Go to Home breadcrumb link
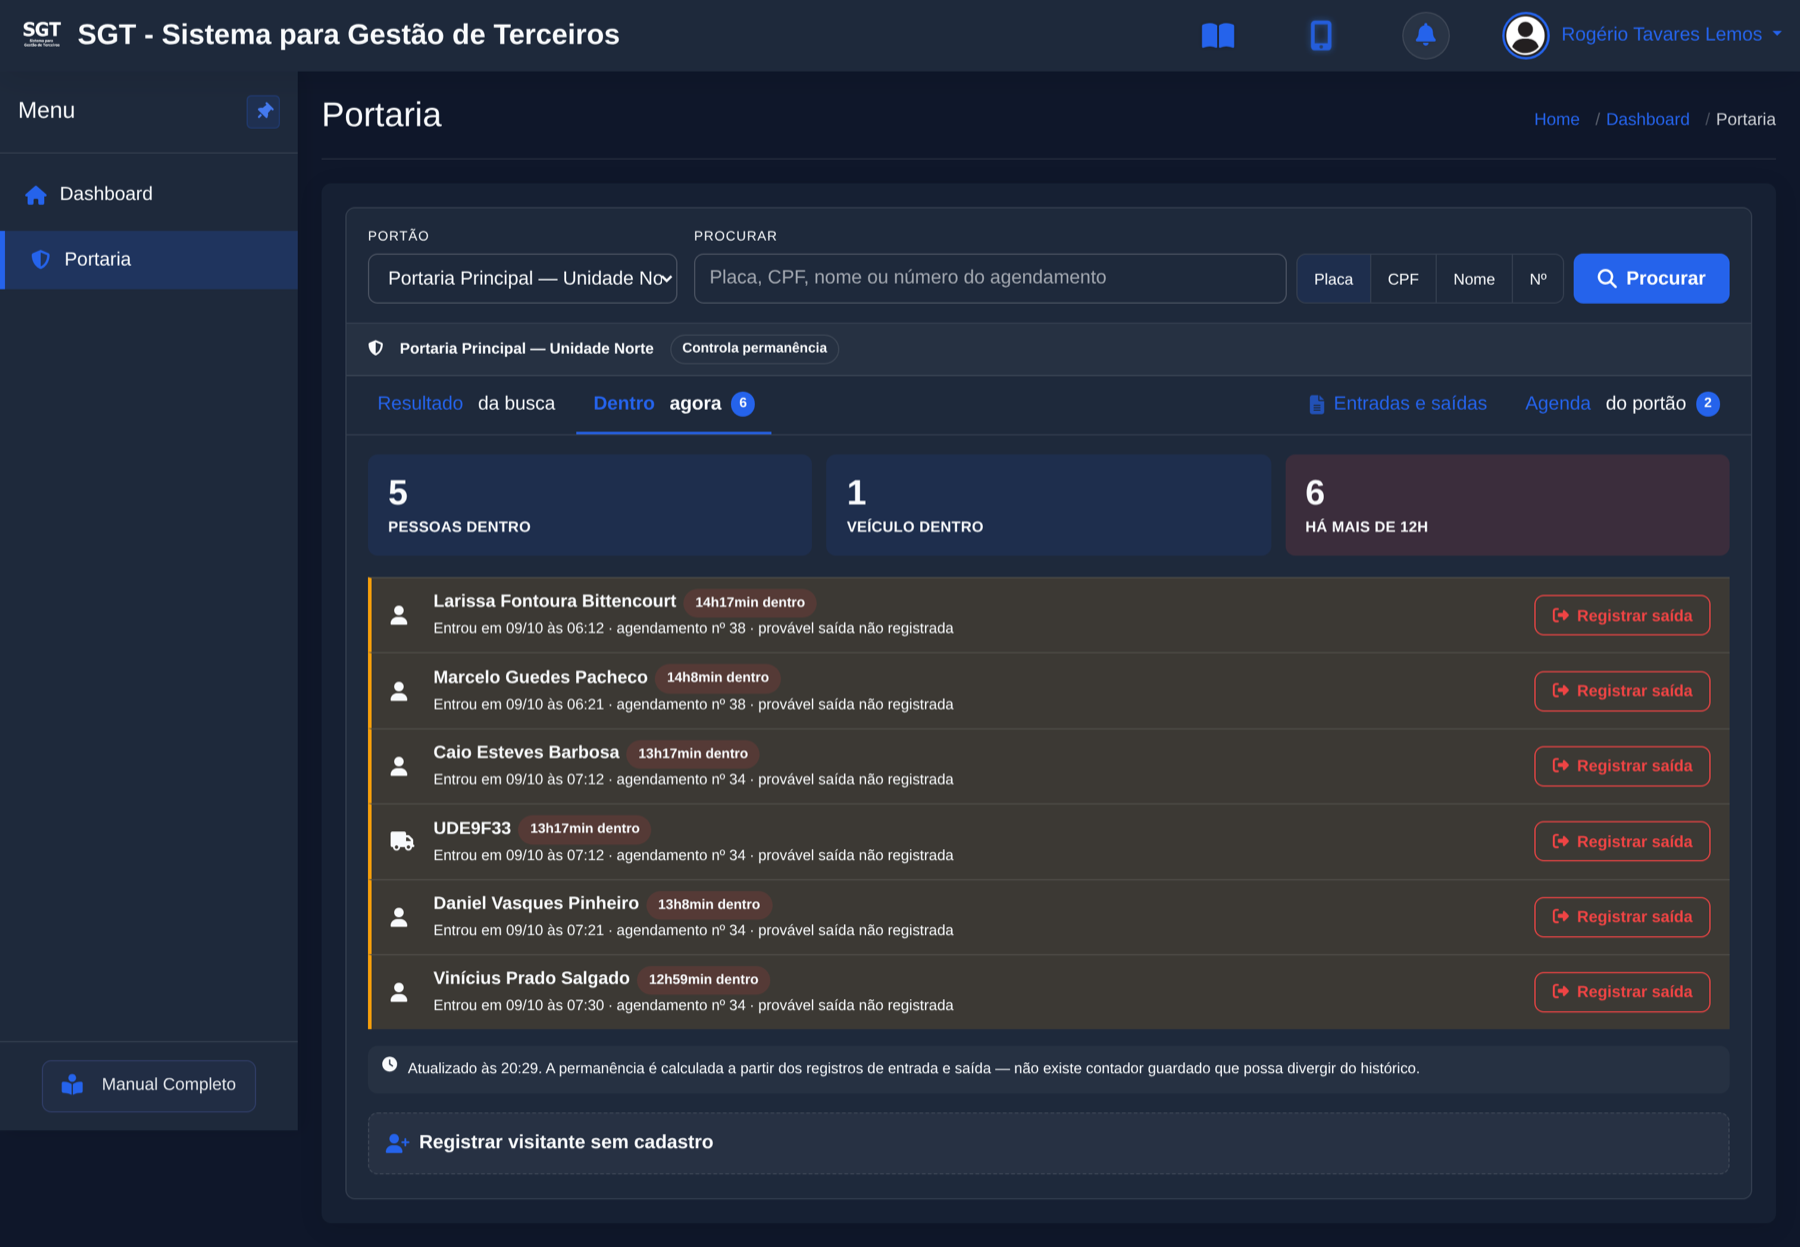 pos(1556,119)
